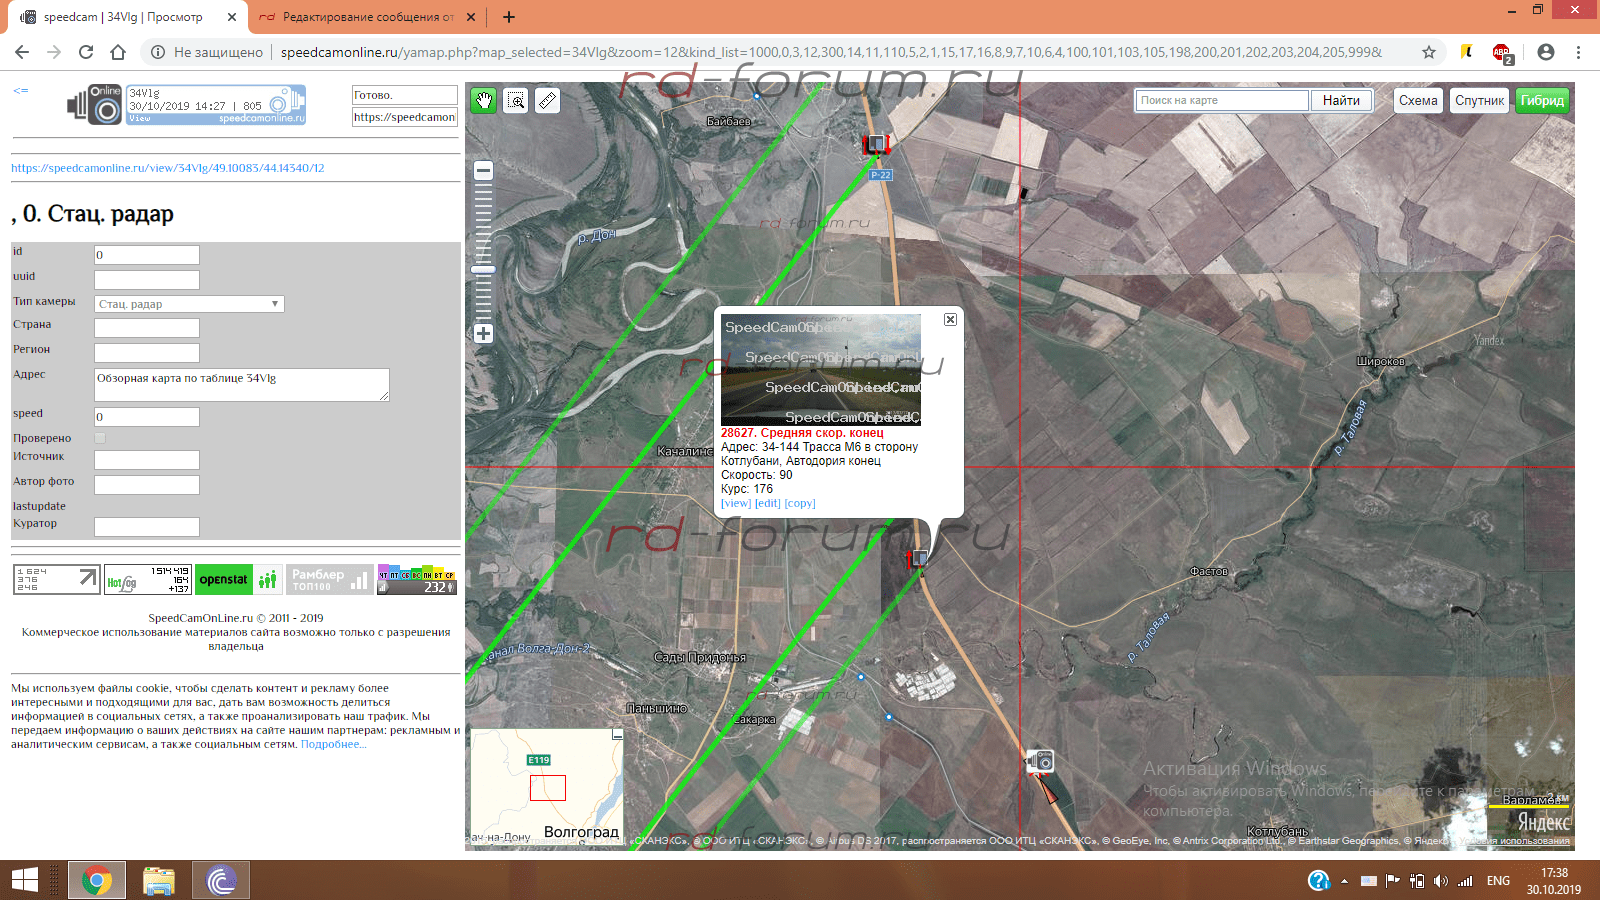
Task: Click the speed camera marker near Байбаев
Action: pos(876,145)
